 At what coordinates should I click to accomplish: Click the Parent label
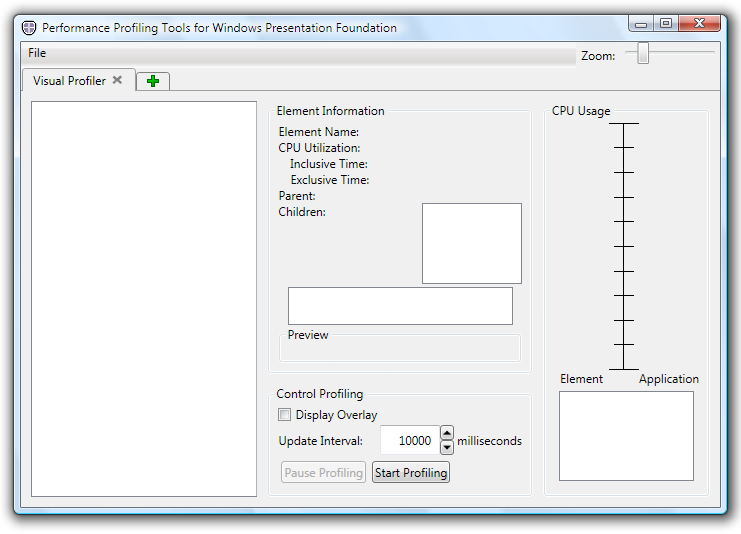(x=297, y=196)
